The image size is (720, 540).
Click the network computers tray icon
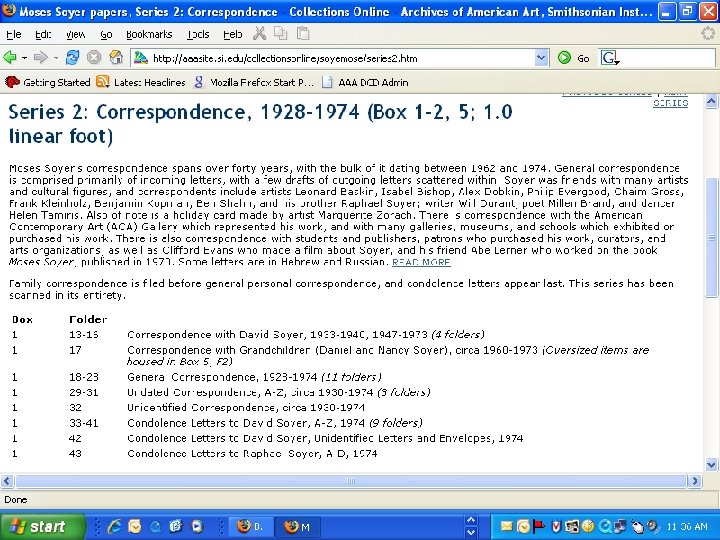click(x=619, y=526)
